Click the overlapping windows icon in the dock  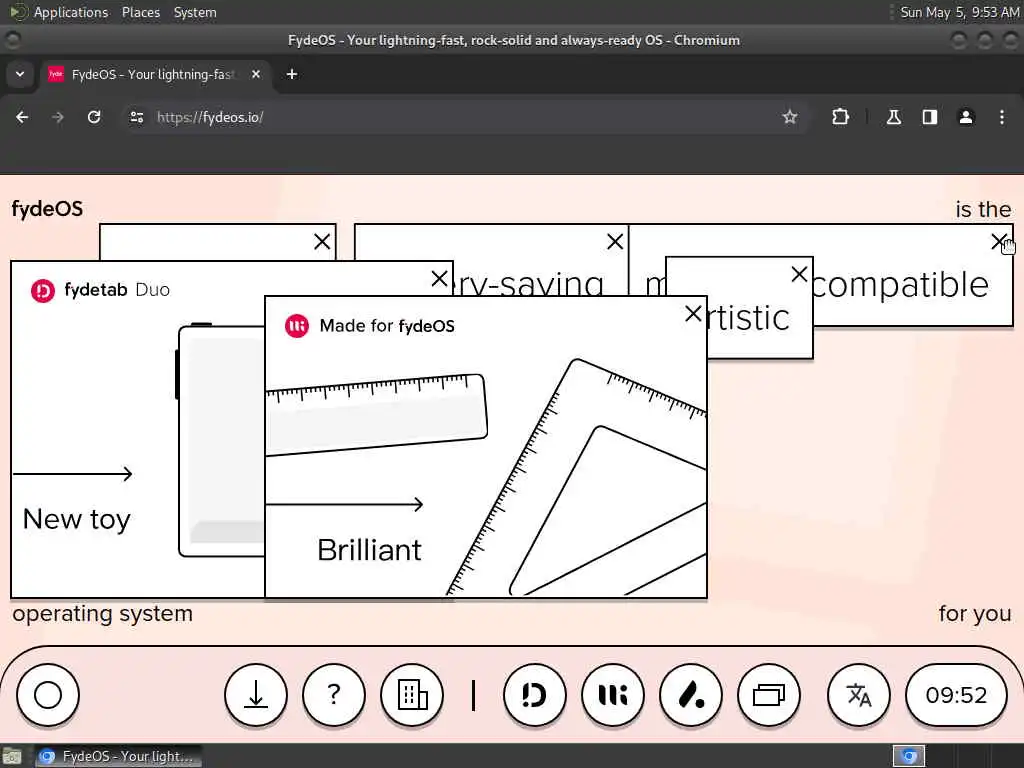point(769,695)
